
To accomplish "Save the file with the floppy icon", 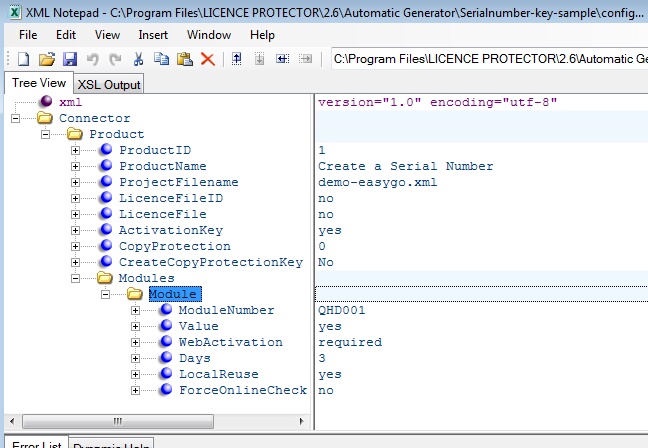I will (x=69, y=59).
